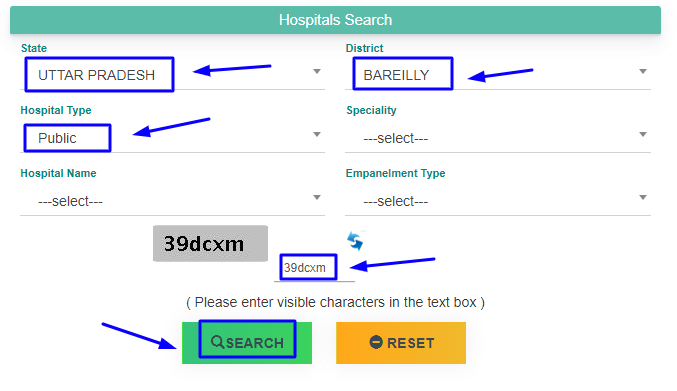This screenshot has width=677, height=391.
Task: Click the Hospitals Search header bar
Action: pos(335,20)
